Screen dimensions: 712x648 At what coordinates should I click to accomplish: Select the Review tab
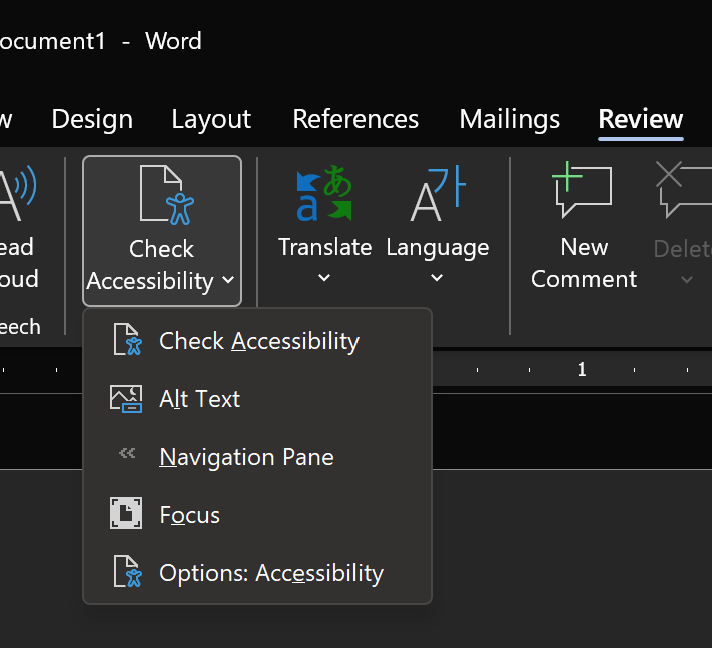(x=641, y=119)
